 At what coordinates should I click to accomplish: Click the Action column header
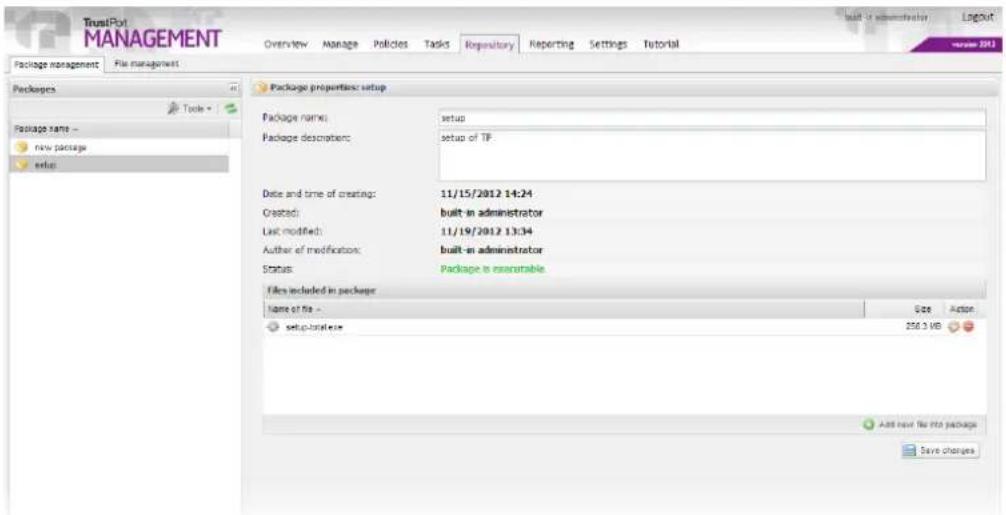point(961,309)
